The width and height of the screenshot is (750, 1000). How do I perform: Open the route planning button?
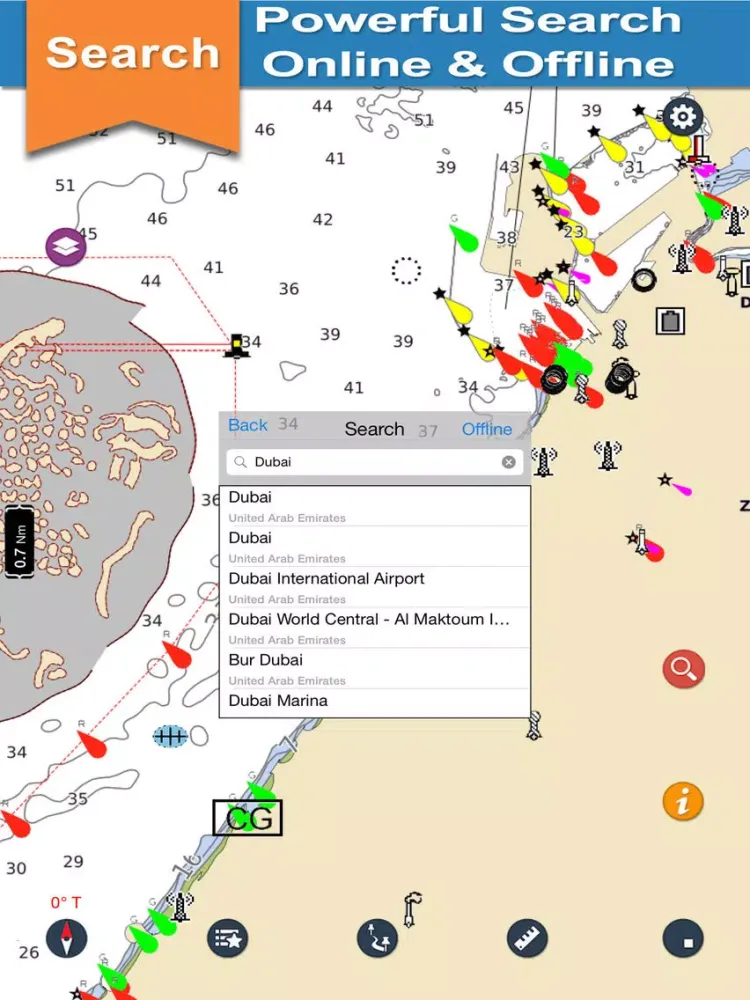(378, 938)
